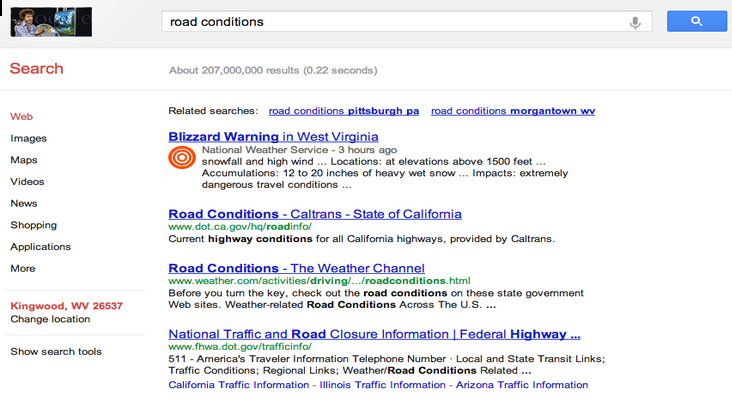The height and width of the screenshot is (399, 732).
Task: Open the Google doodle logo image
Action: click(51, 22)
